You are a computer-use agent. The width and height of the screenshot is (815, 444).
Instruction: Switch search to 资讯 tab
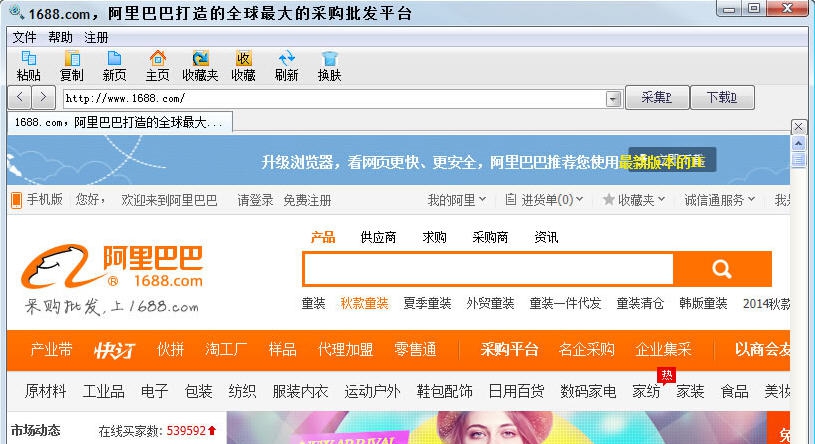pyautogui.click(x=546, y=238)
